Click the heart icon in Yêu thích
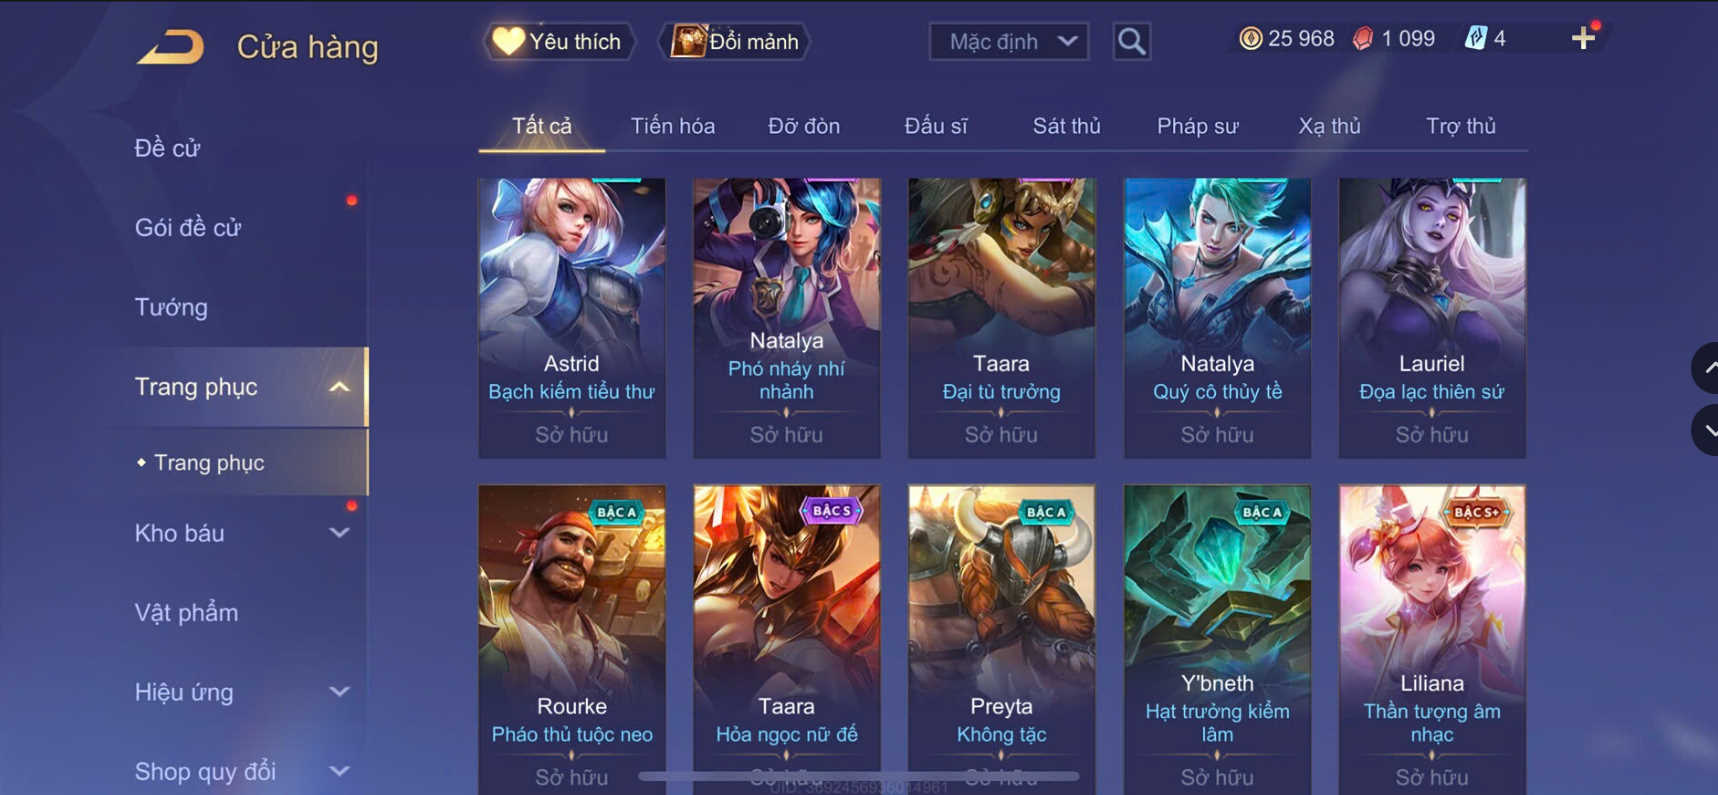The height and width of the screenshot is (795, 1718). (508, 41)
